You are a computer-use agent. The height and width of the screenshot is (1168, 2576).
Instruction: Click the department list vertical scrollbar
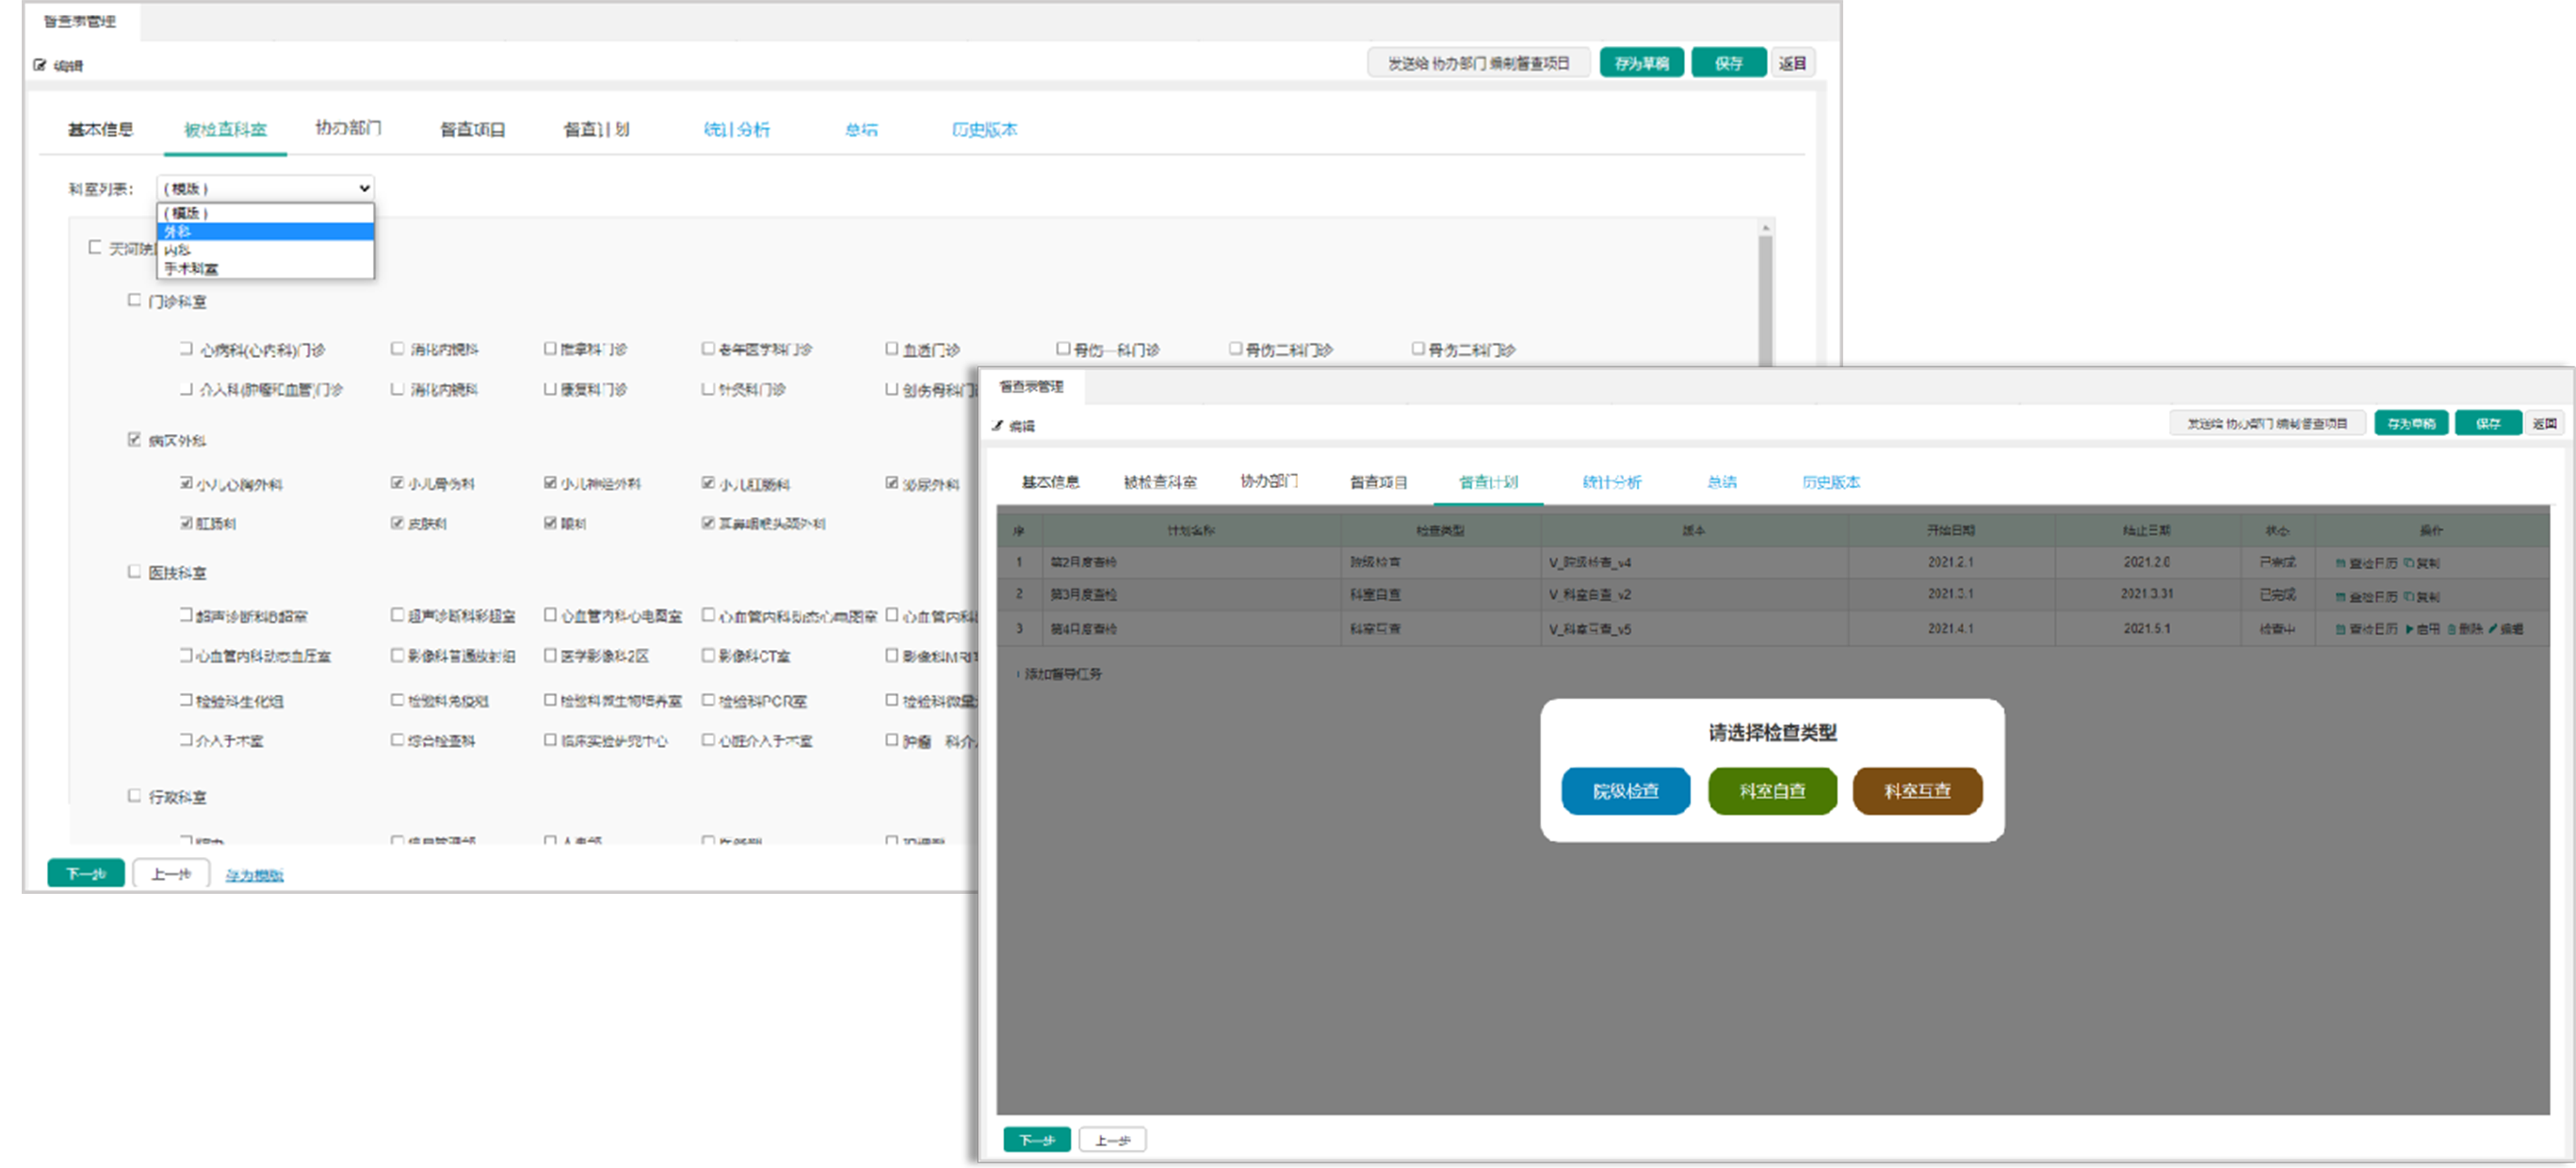click(x=1765, y=300)
